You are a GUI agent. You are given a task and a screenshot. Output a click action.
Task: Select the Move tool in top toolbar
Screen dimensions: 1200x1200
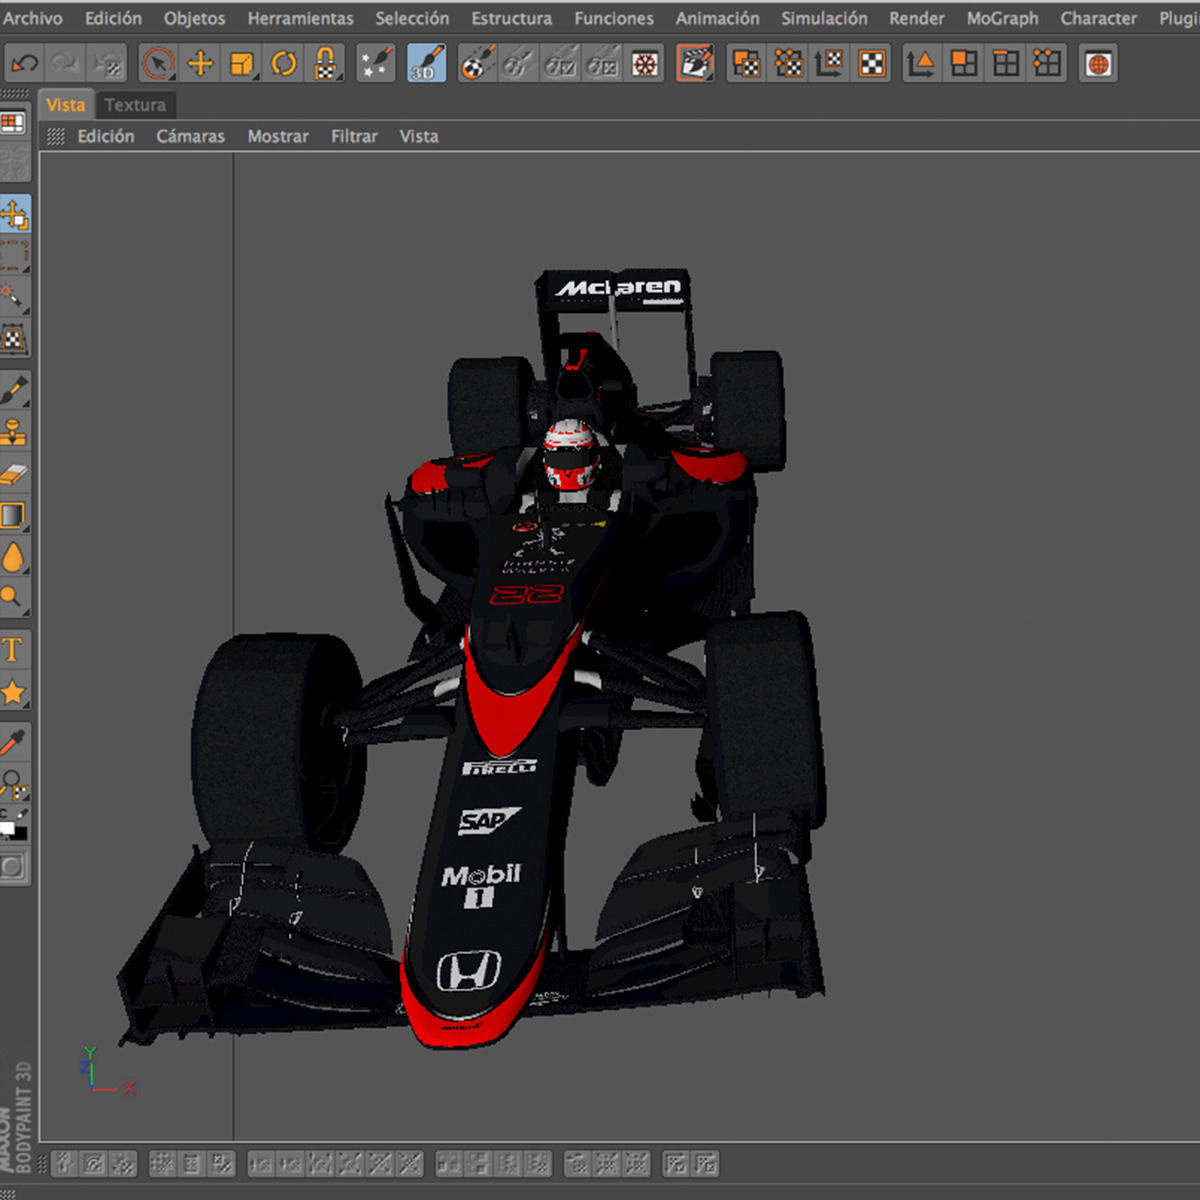[x=200, y=65]
